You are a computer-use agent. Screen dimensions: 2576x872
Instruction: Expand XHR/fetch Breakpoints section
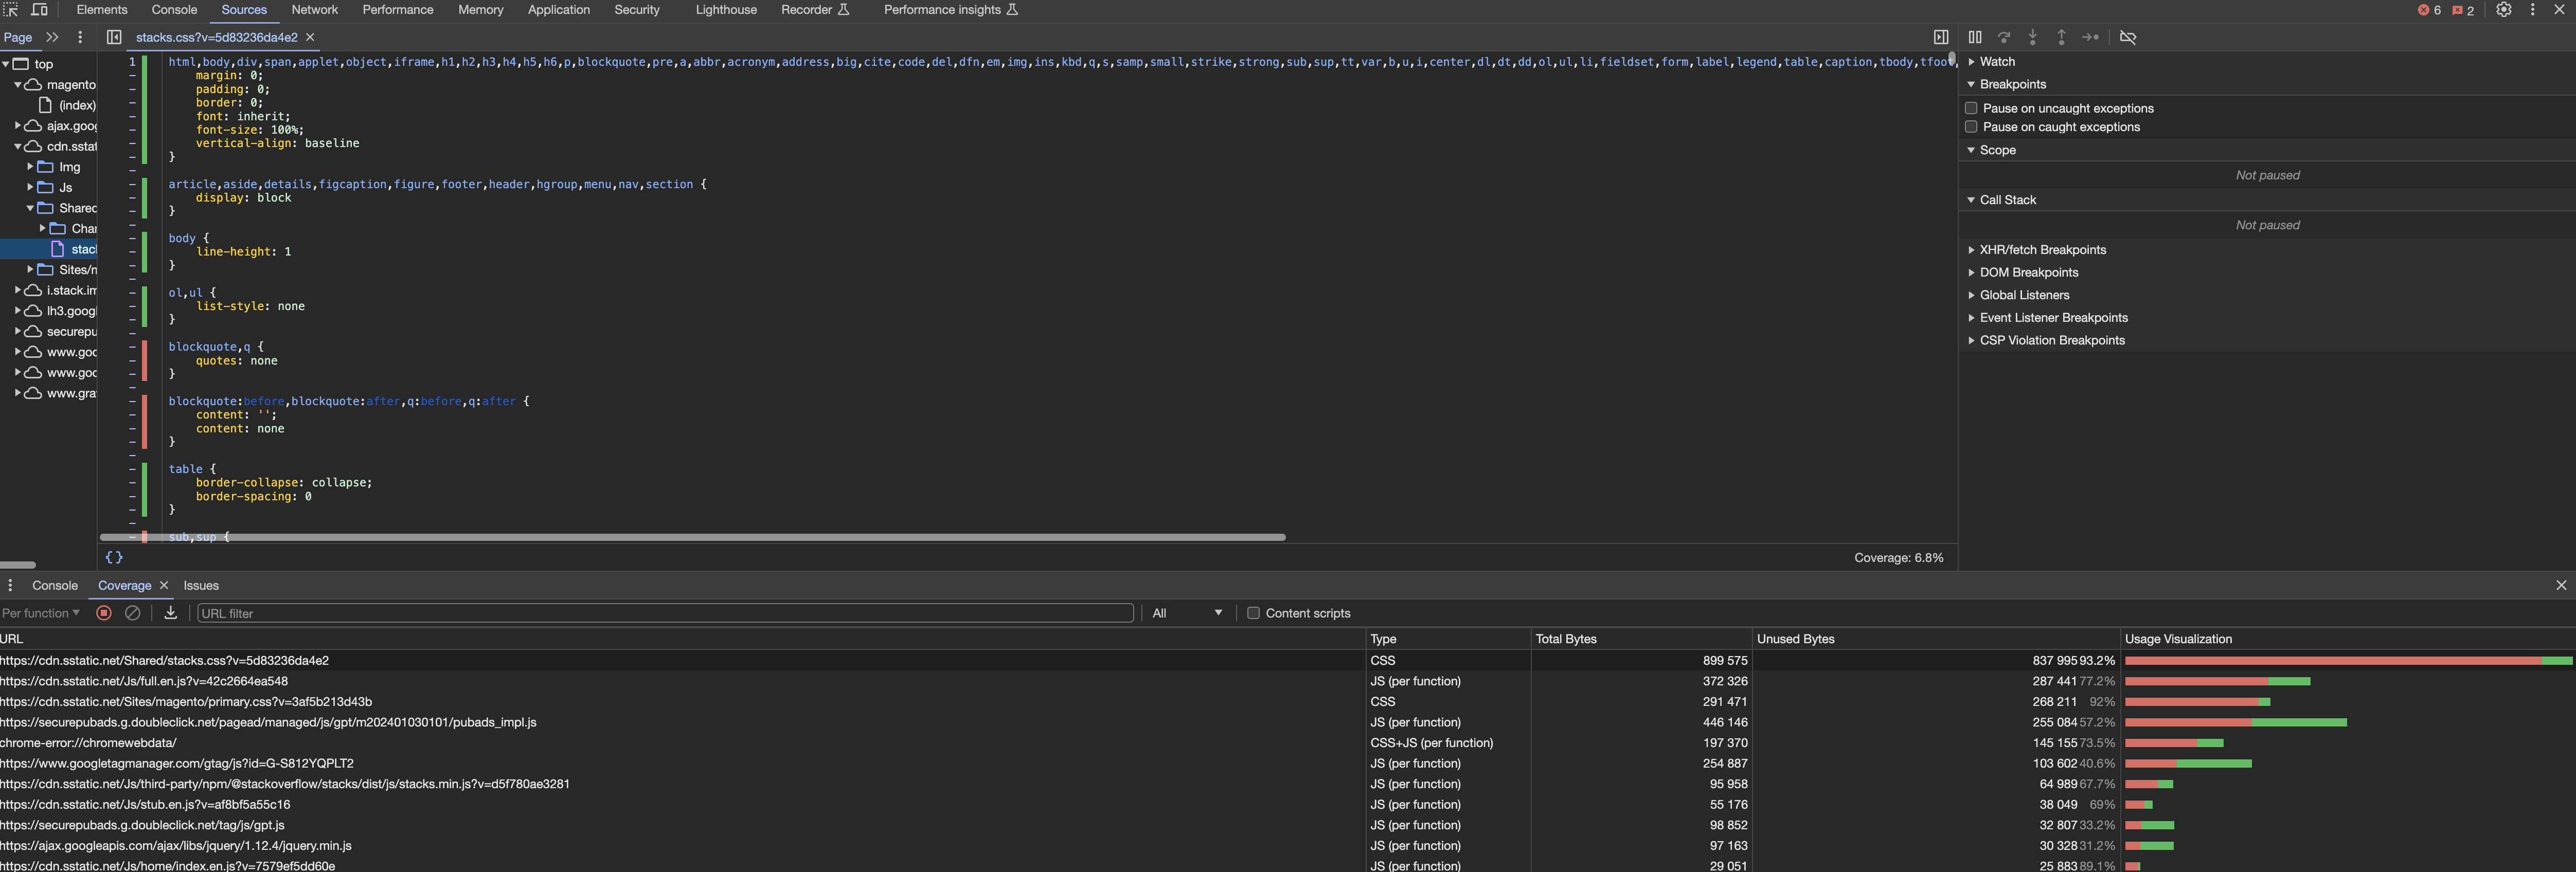click(x=2042, y=250)
